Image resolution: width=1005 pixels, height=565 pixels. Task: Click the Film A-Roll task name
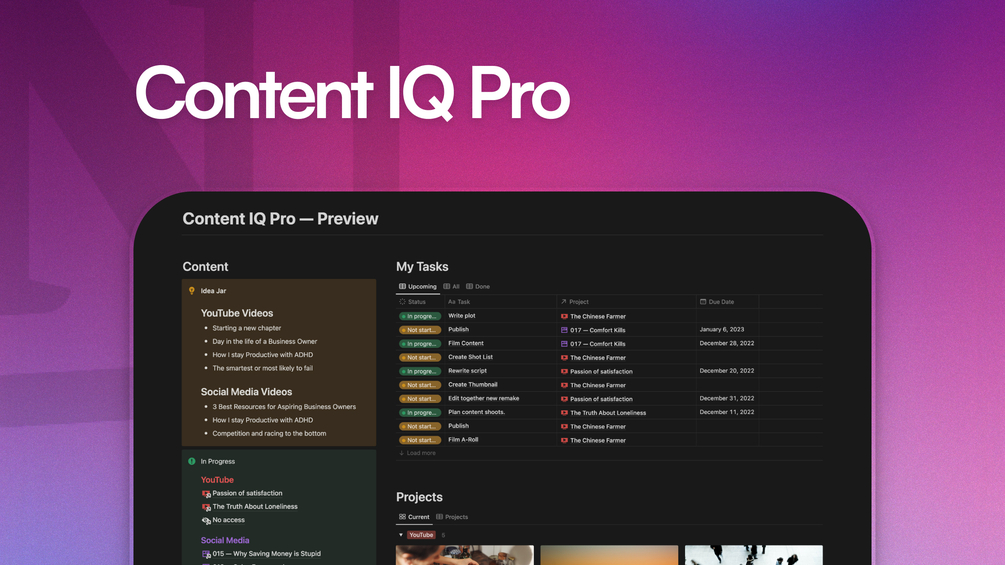[x=463, y=440]
